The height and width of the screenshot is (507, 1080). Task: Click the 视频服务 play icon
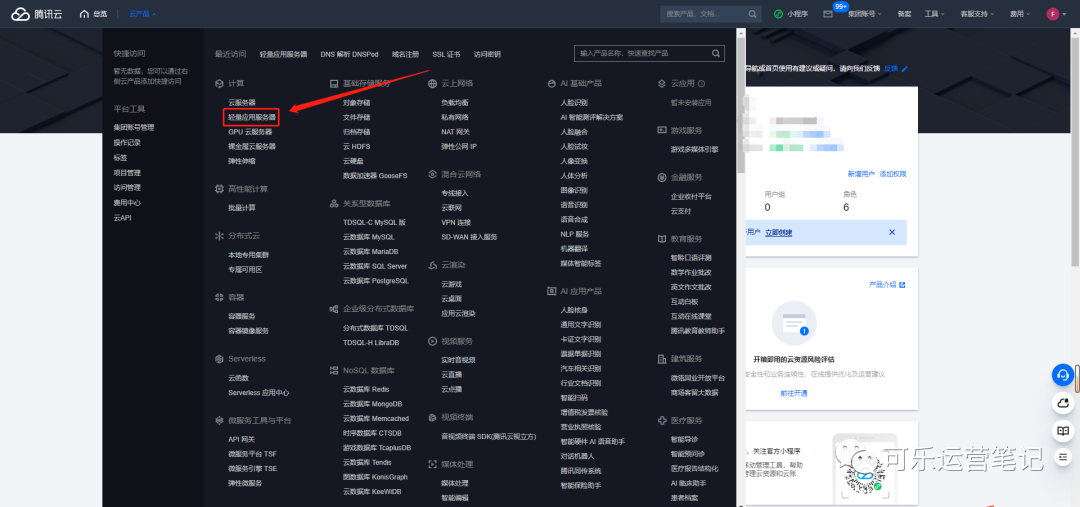pyautogui.click(x=433, y=340)
